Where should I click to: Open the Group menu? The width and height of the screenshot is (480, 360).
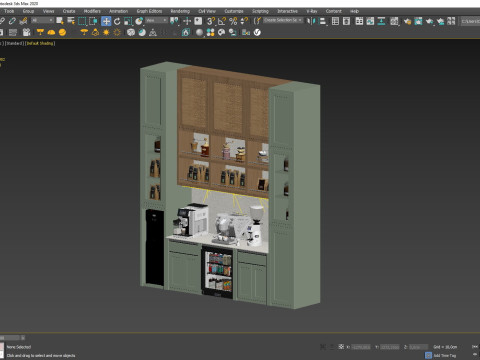pyautogui.click(x=28, y=11)
